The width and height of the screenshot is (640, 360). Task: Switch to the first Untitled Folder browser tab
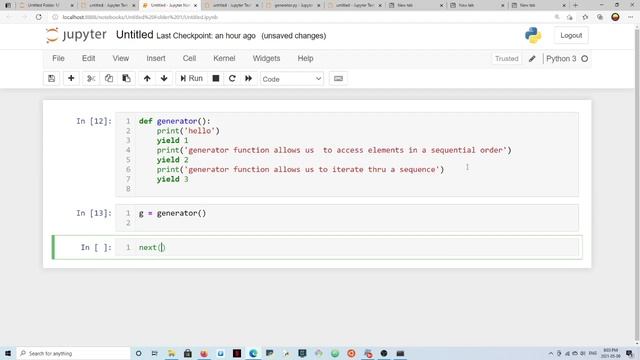[x=43, y=5]
